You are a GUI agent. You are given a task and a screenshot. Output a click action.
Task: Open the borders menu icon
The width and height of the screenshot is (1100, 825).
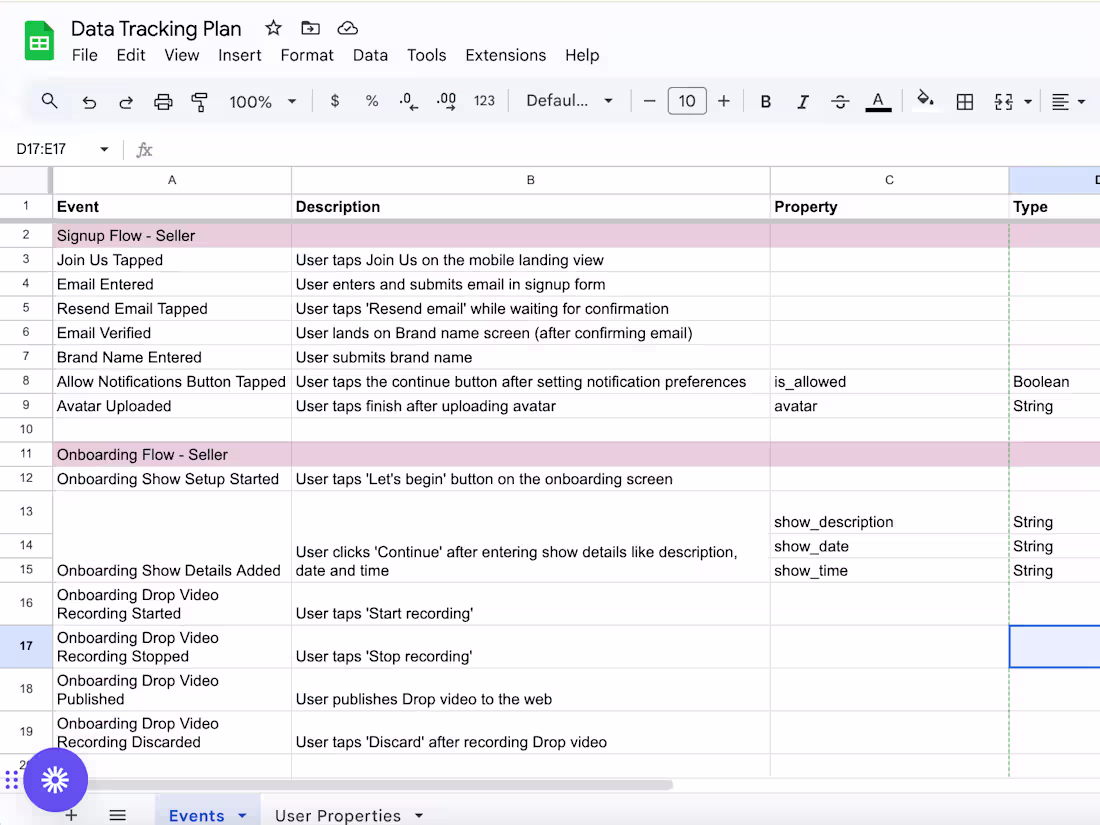pos(964,101)
